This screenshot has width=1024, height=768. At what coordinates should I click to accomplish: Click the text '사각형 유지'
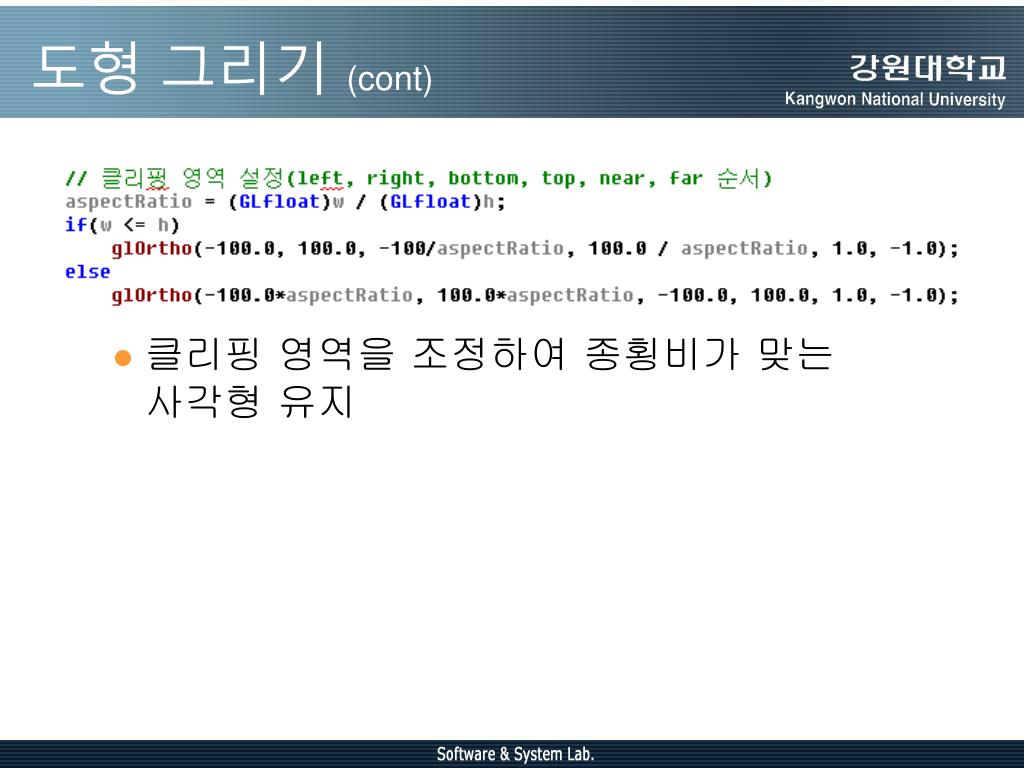point(251,401)
